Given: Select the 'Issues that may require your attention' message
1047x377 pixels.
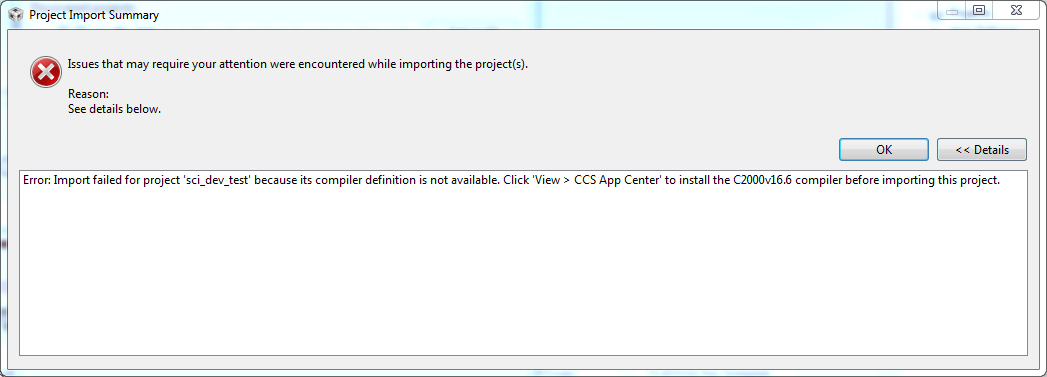Looking at the screenshot, I should (x=298, y=65).
